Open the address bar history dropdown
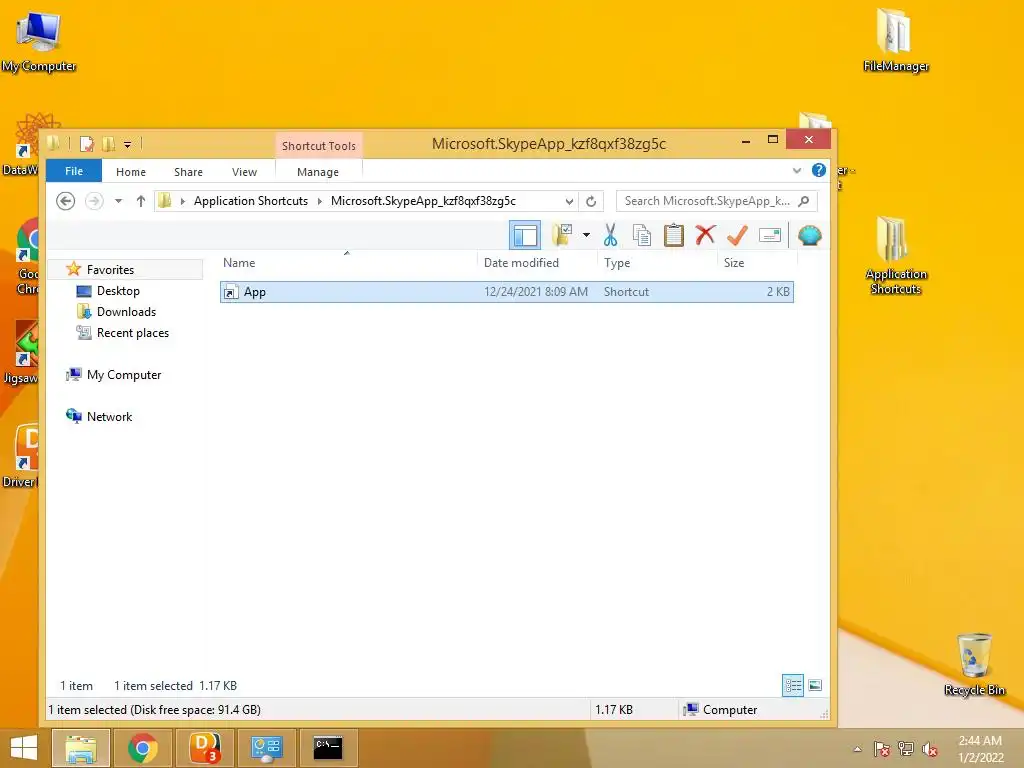The height and width of the screenshot is (768, 1024). pos(569,201)
